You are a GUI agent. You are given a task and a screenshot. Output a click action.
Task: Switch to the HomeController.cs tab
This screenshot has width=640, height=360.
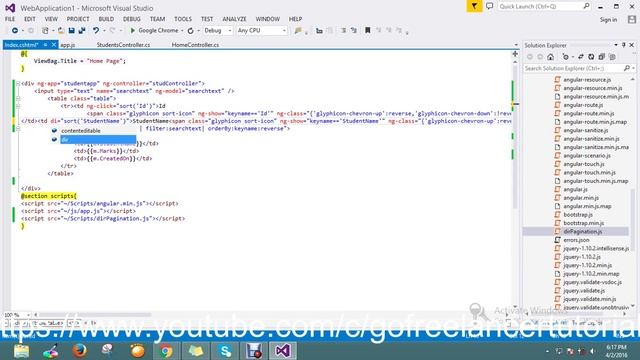(x=195, y=45)
